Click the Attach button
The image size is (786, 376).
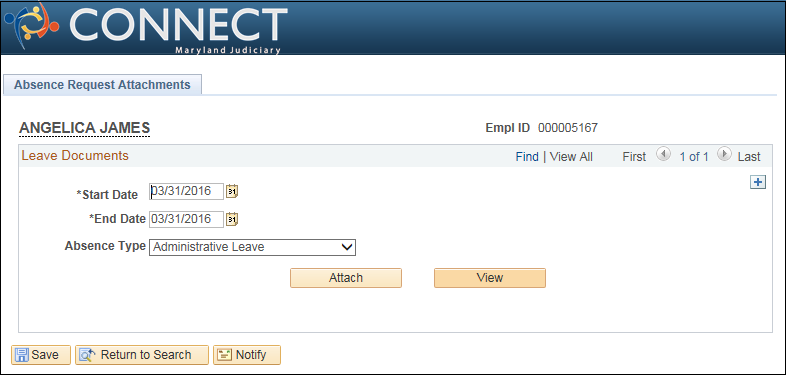(x=346, y=278)
